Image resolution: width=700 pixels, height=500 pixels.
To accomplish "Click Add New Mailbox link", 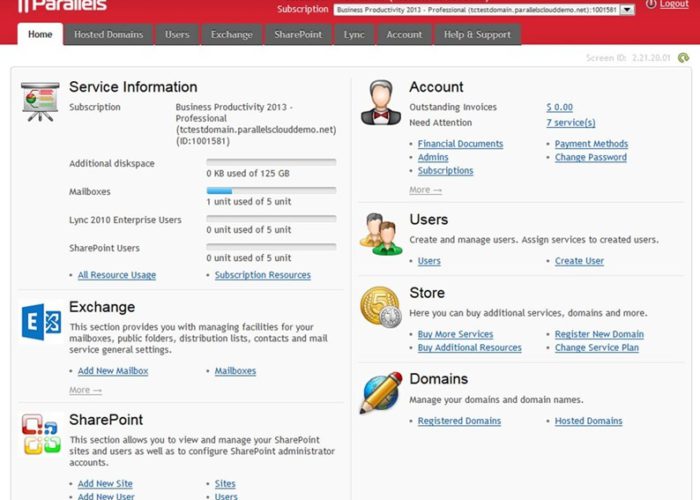I will (x=113, y=371).
